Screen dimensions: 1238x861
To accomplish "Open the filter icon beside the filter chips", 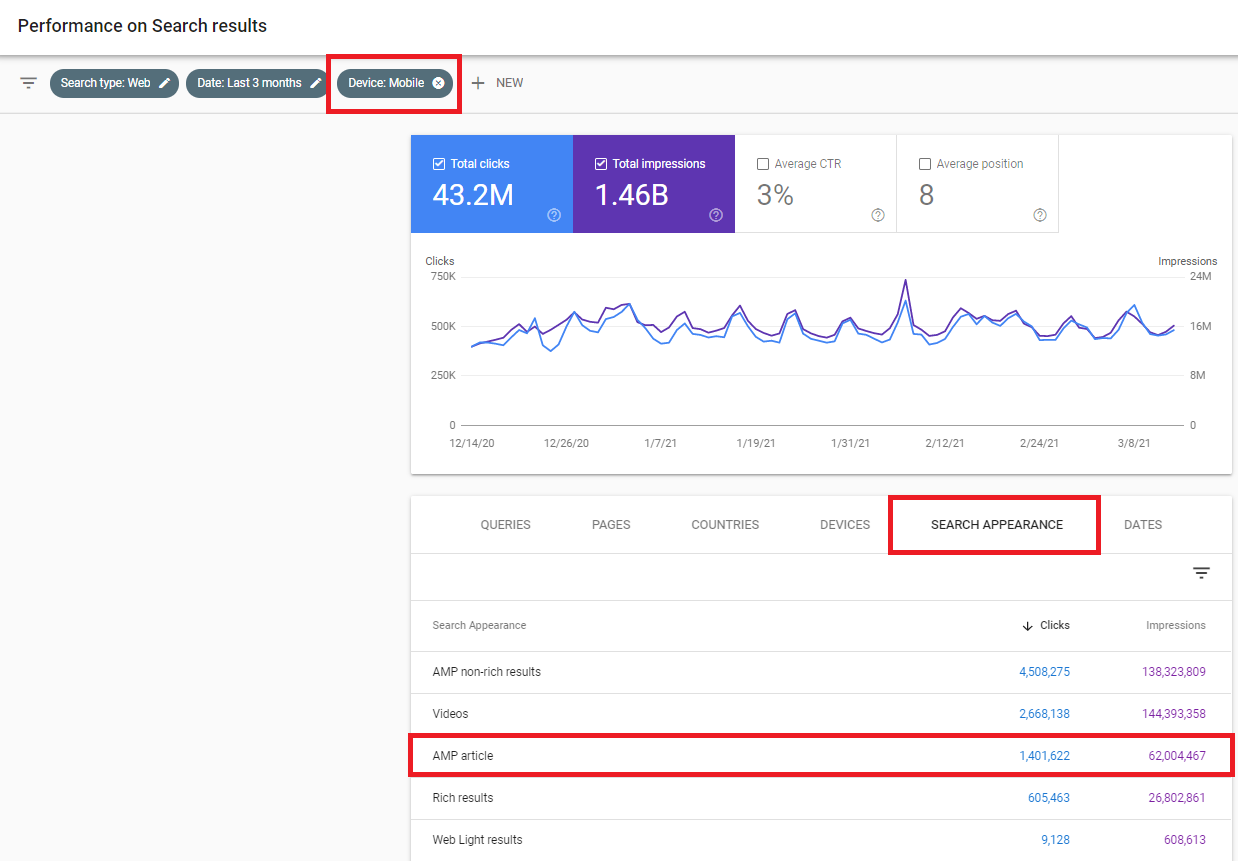I will click(28, 83).
